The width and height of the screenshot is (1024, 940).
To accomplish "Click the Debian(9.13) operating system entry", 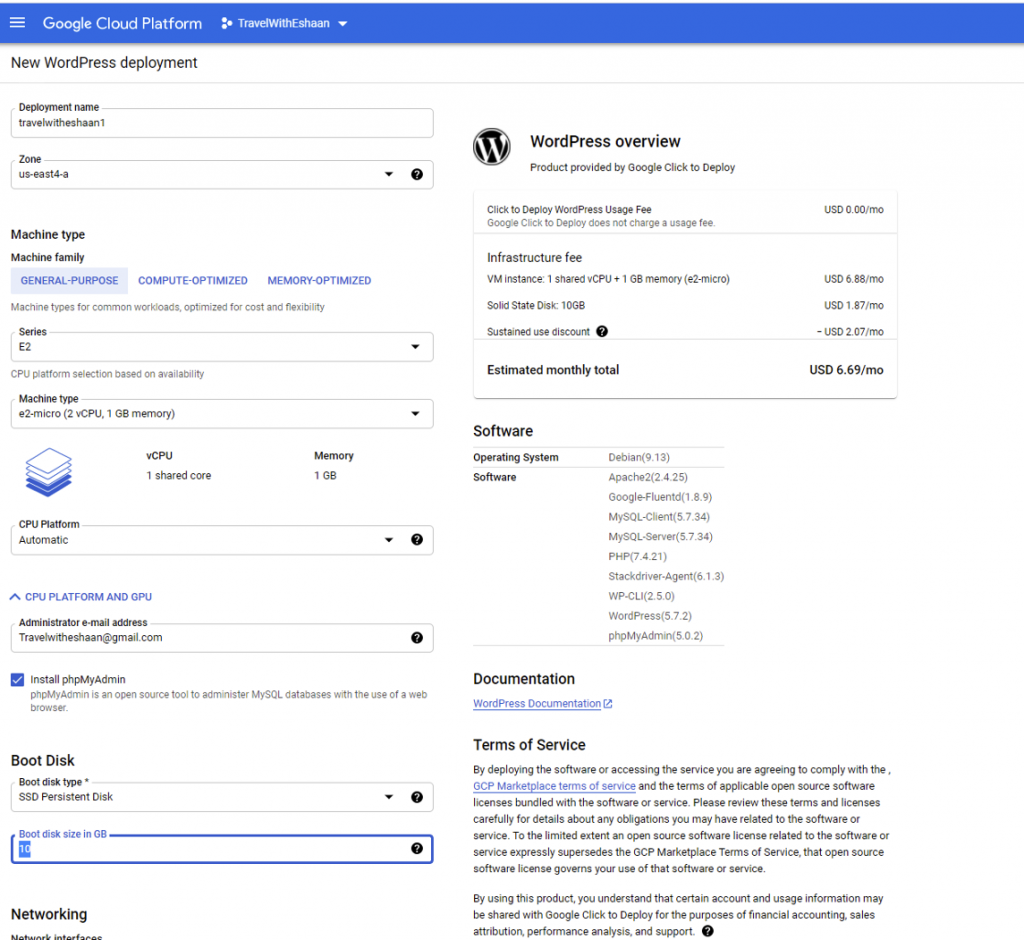I will (639, 457).
